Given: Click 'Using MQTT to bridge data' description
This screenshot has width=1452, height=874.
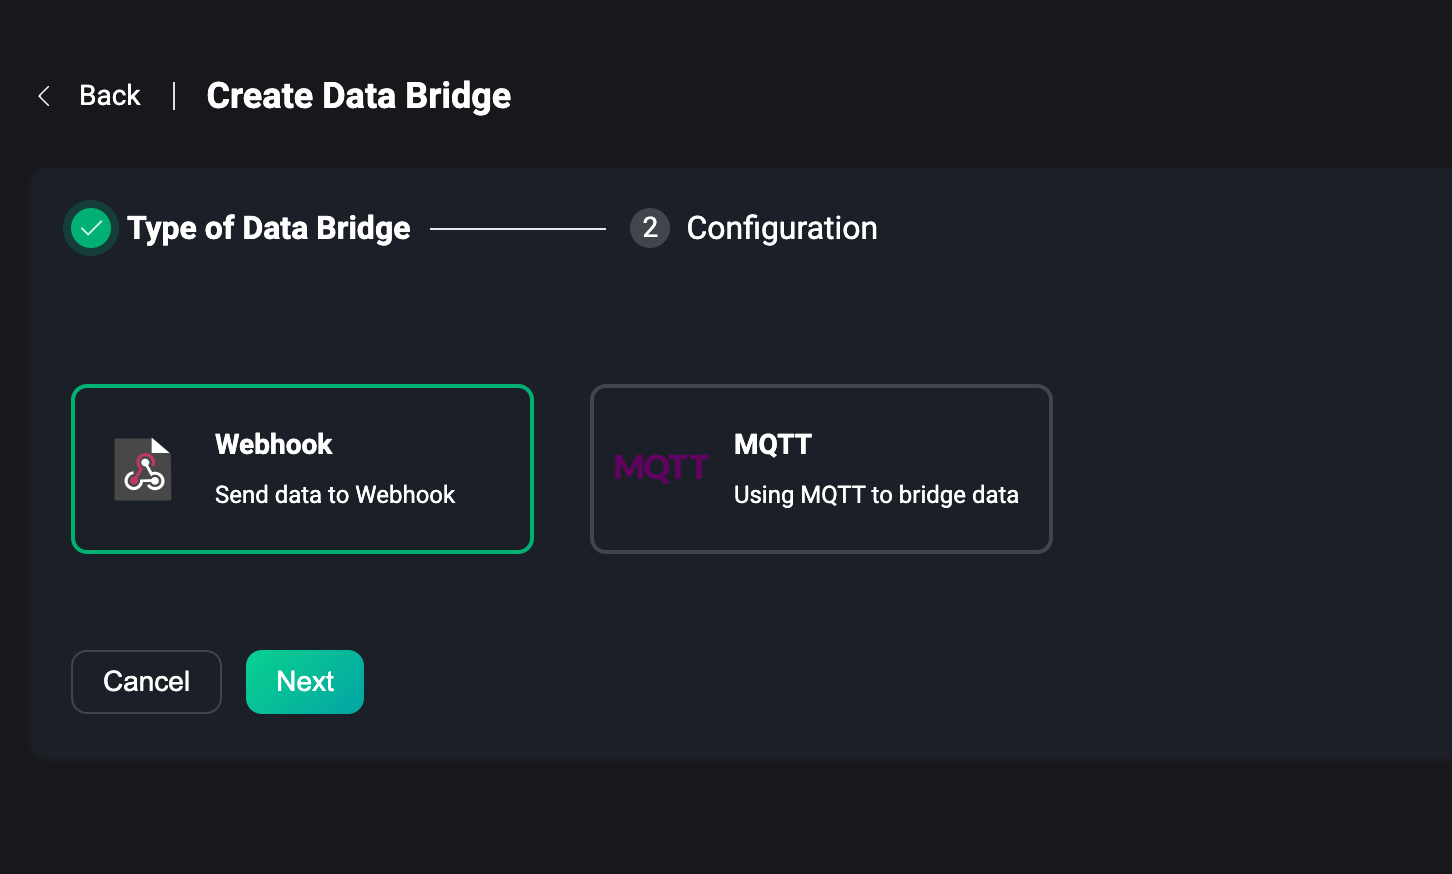Looking at the screenshot, I should click(x=876, y=495).
